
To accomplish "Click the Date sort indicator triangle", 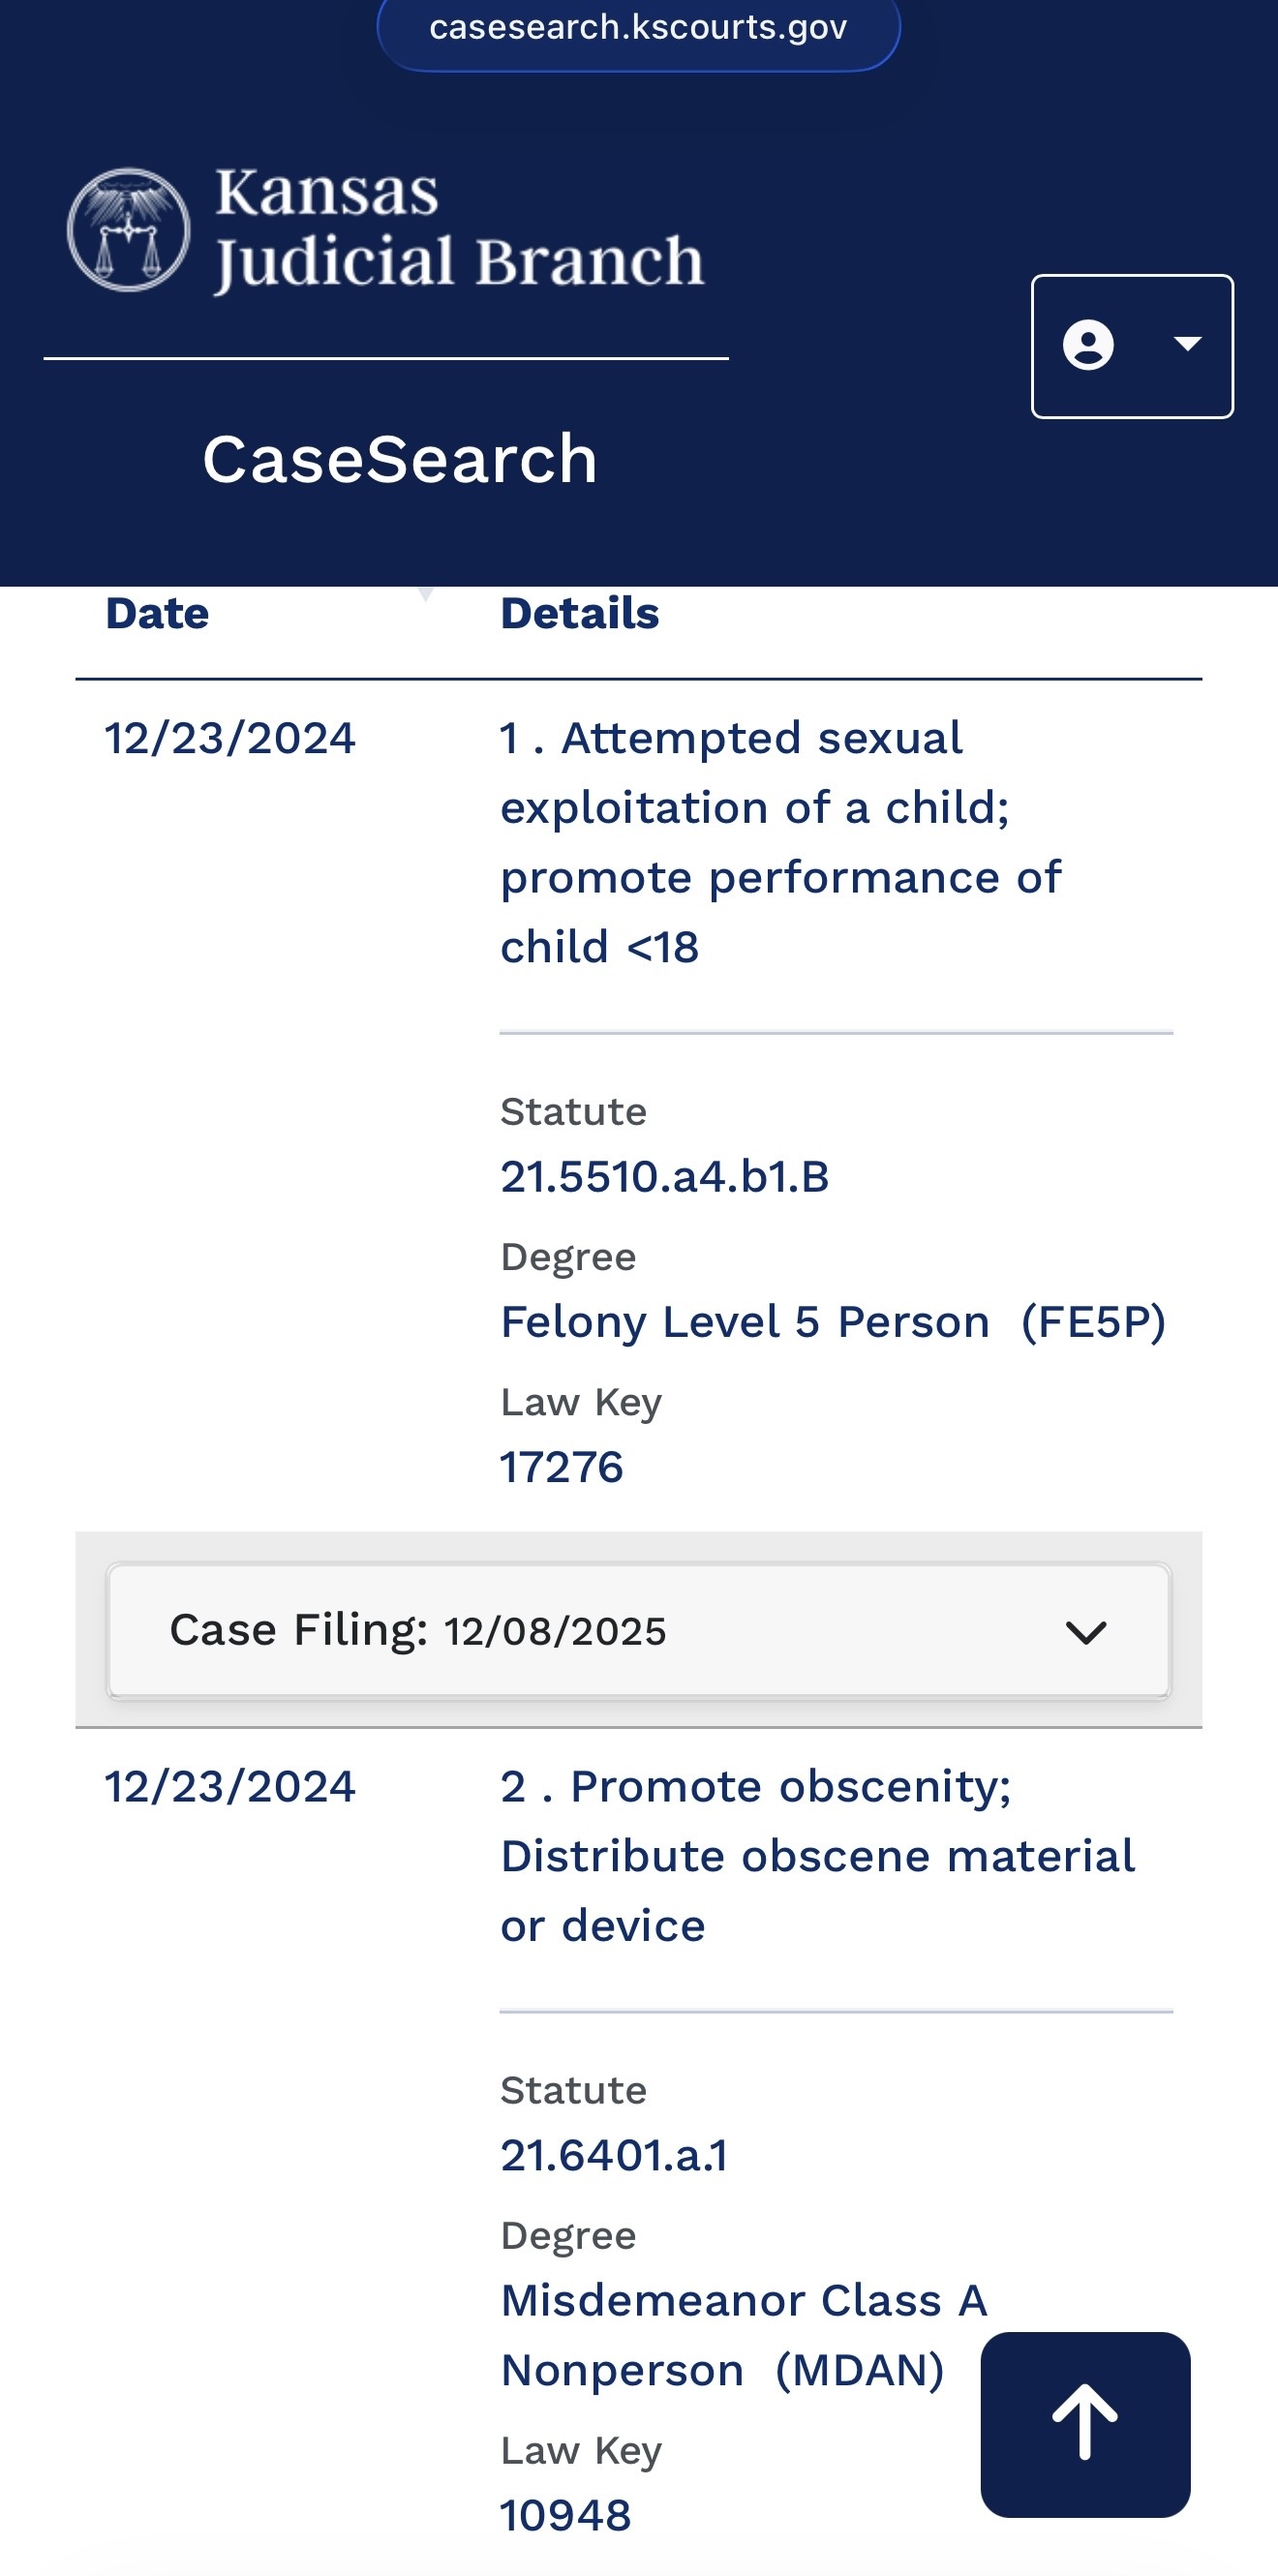I will pyautogui.click(x=425, y=595).
